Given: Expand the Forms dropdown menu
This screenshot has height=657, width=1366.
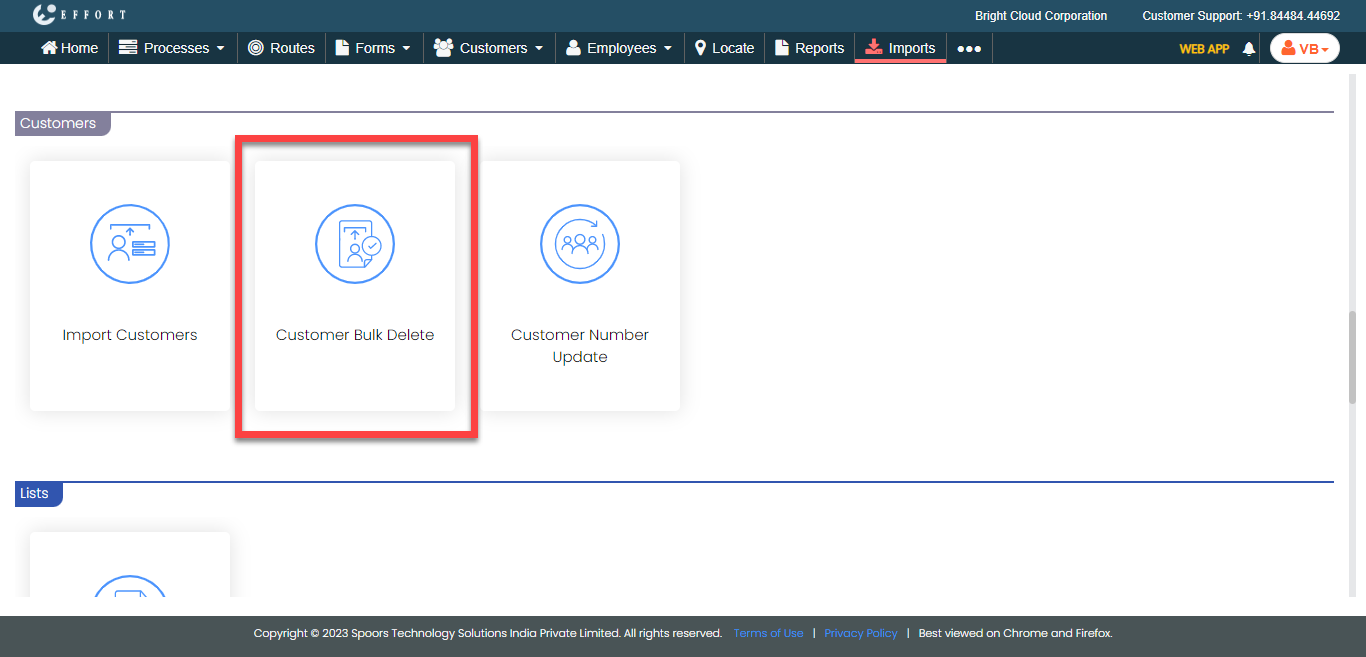Looking at the screenshot, I should click(x=373, y=48).
